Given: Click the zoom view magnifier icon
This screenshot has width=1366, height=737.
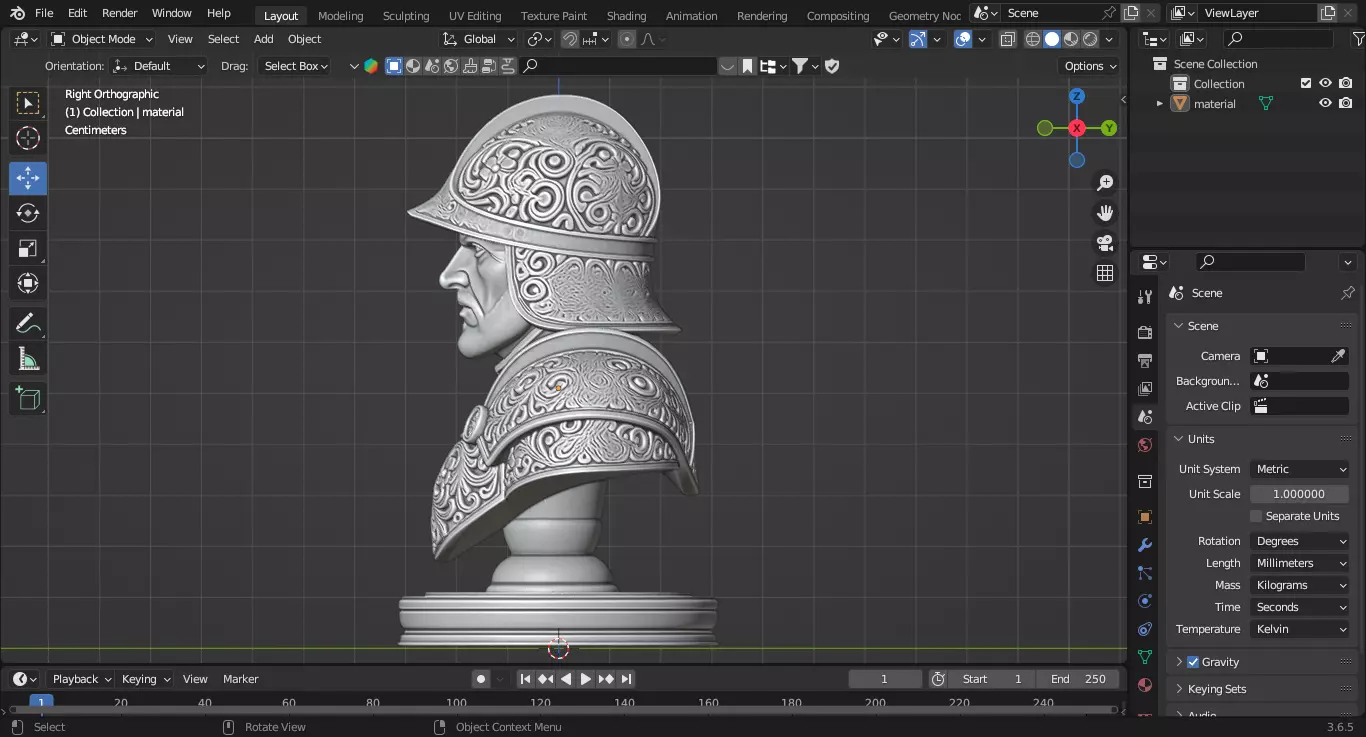Looking at the screenshot, I should (1105, 183).
